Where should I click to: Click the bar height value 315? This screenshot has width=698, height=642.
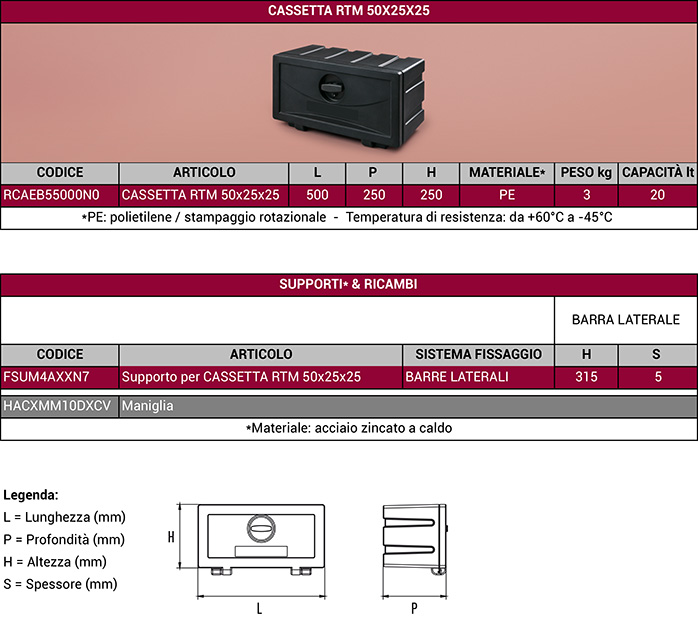586,377
